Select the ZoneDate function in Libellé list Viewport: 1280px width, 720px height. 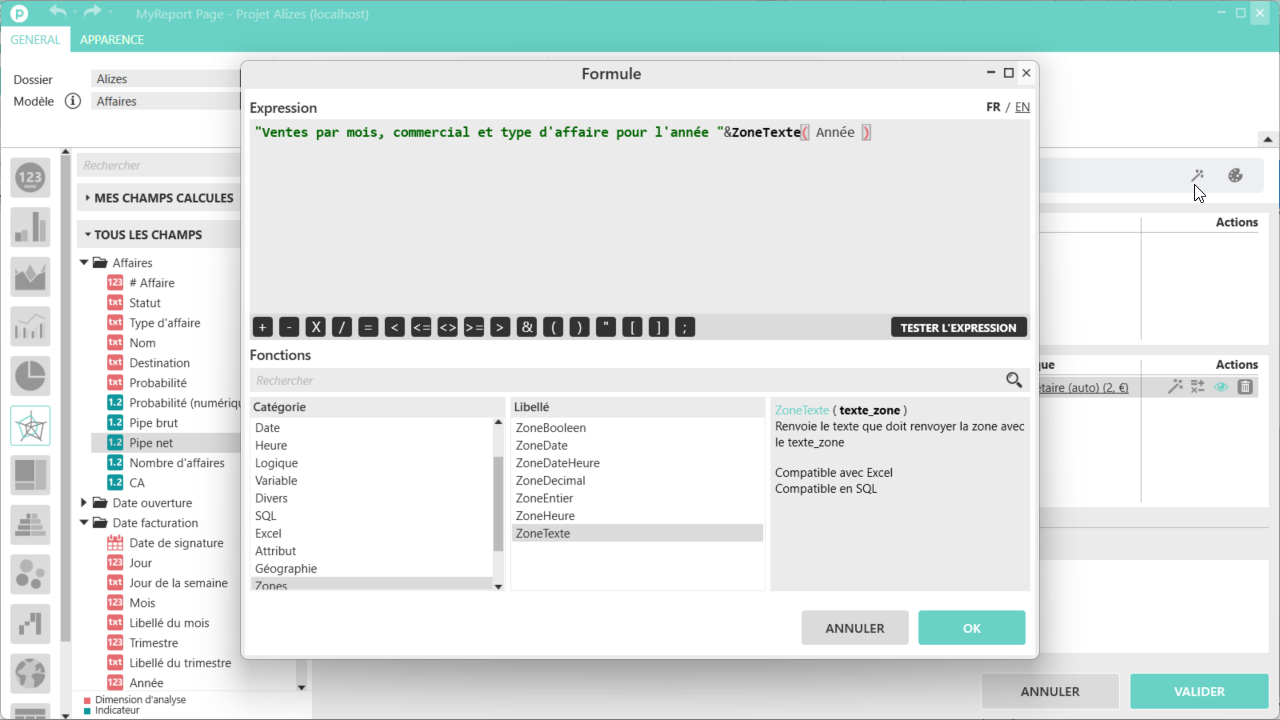(x=541, y=445)
